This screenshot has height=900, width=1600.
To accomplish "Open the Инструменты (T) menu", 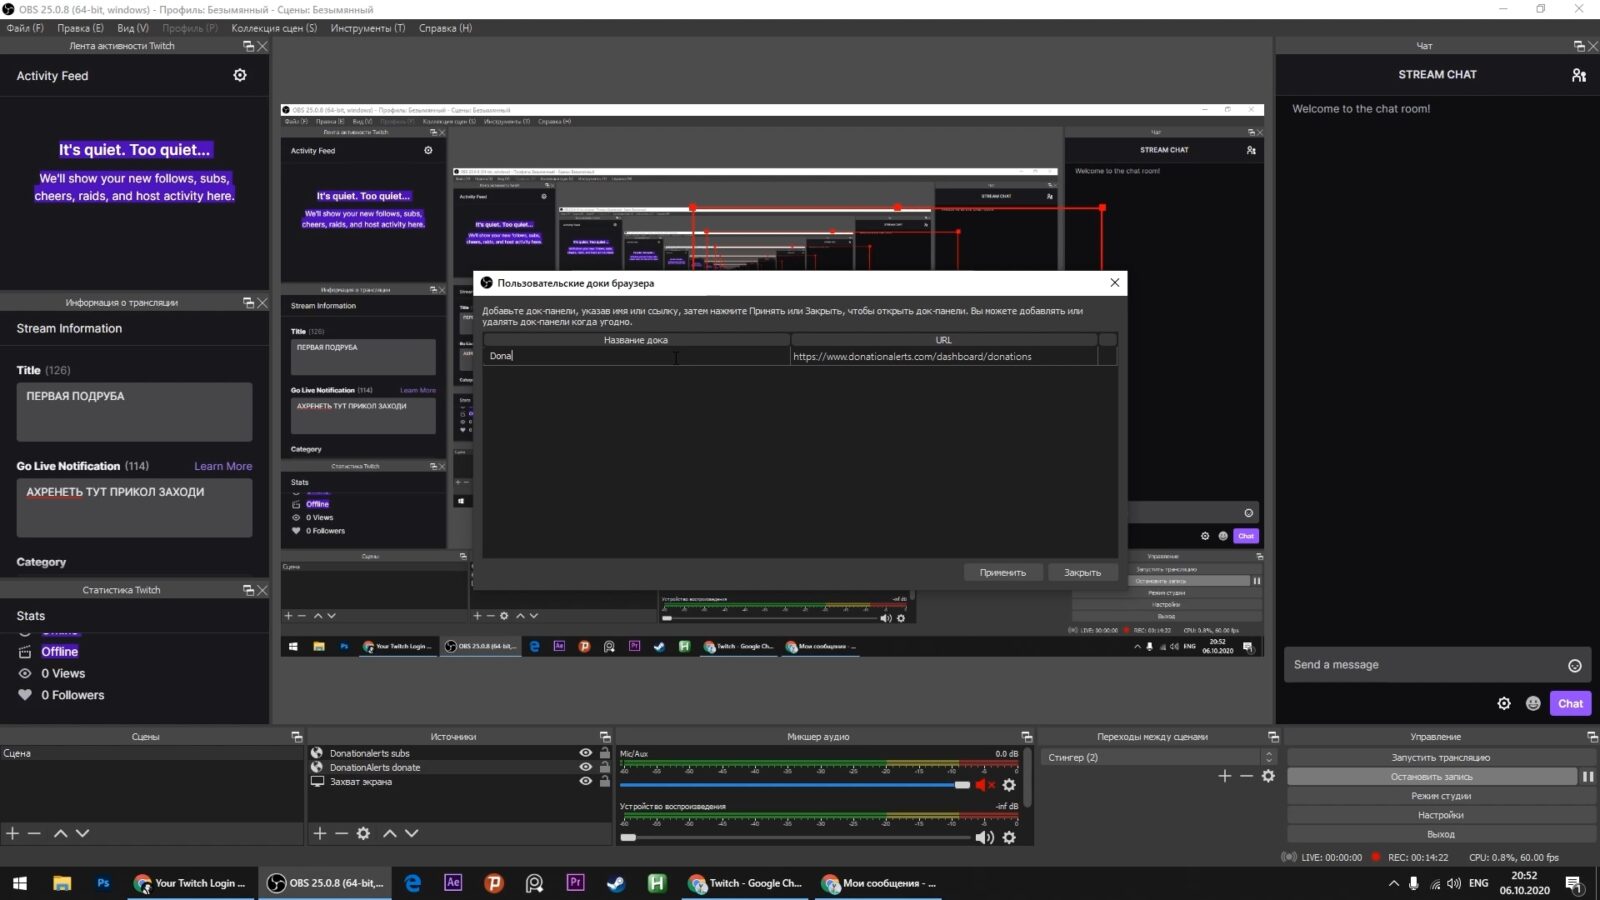I will 368,28.
